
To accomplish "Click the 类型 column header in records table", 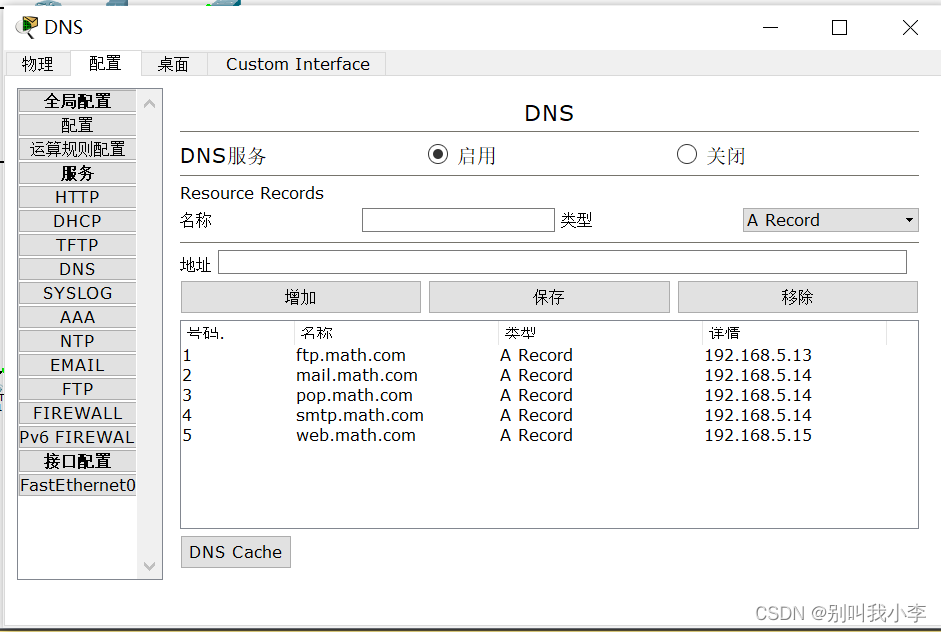I will pos(600,333).
